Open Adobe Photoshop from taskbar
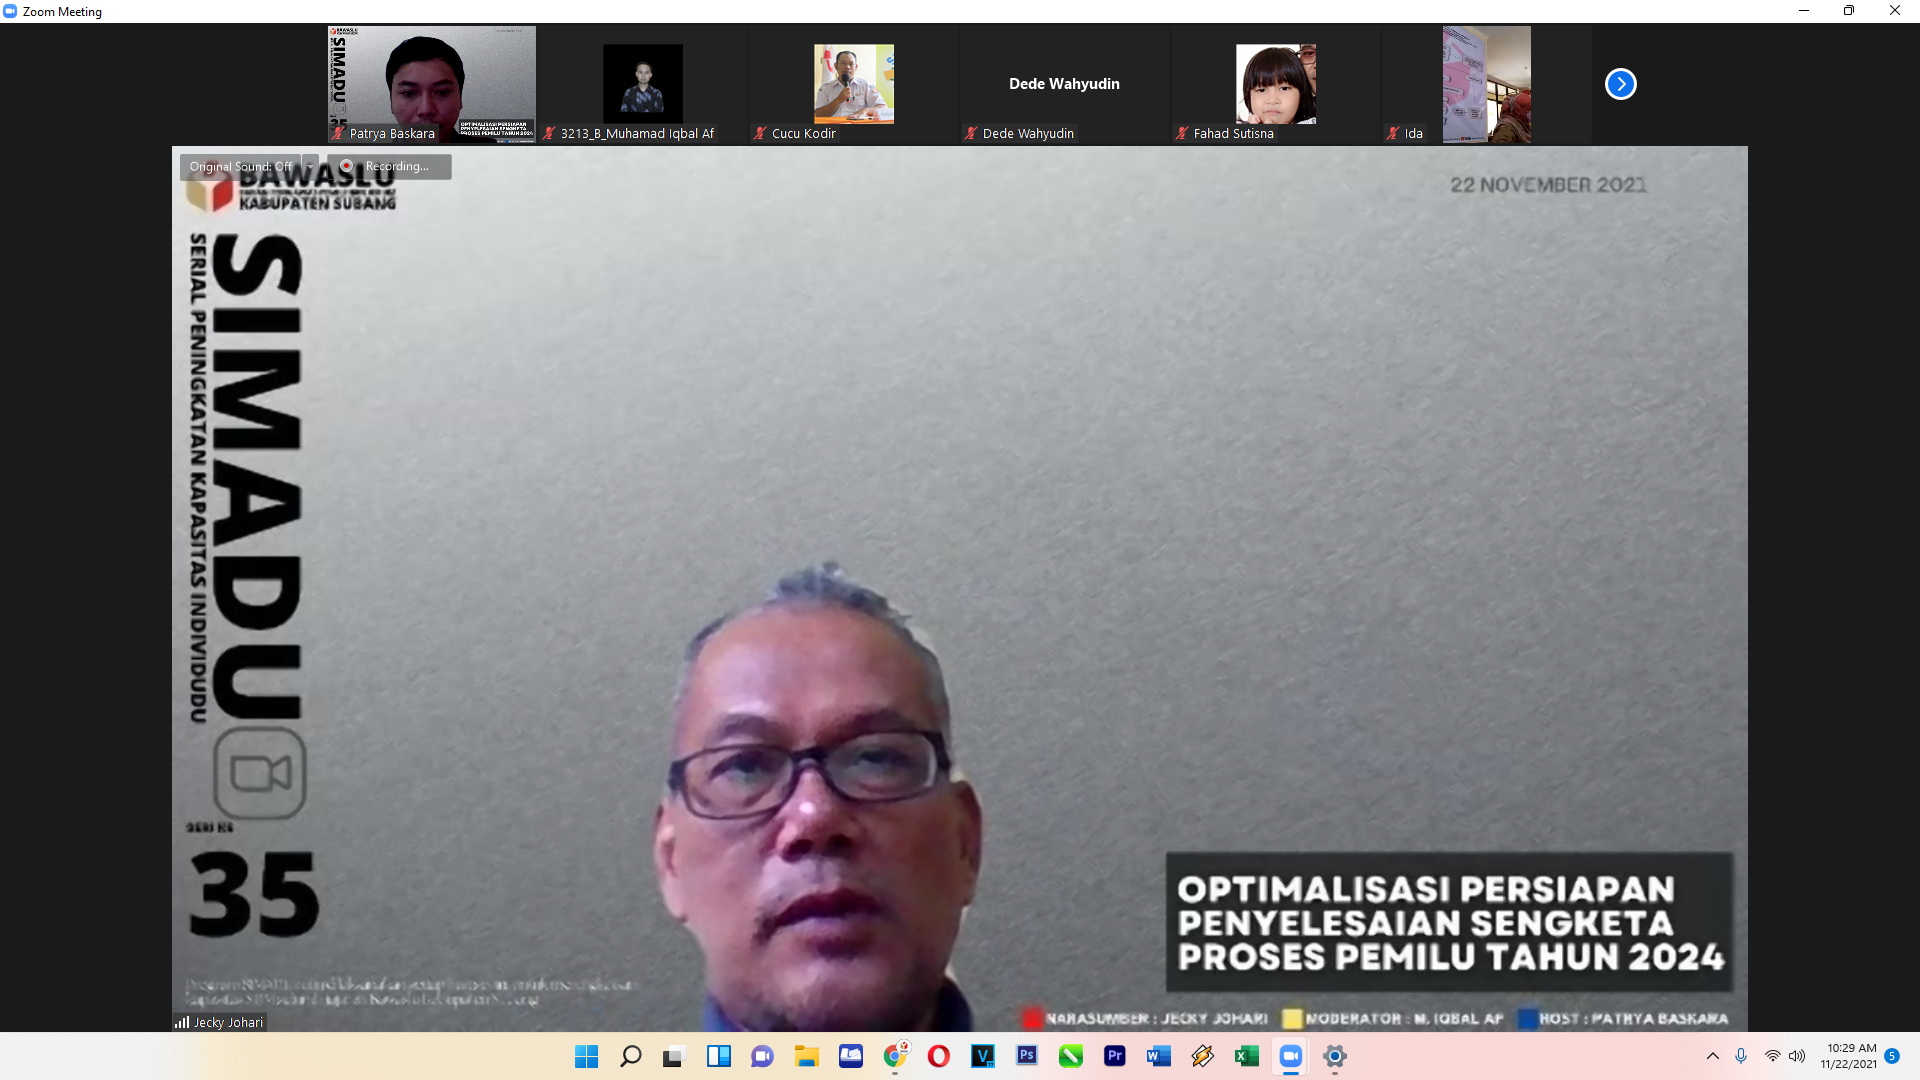 pyautogui.click(x=1026, y=1056)
